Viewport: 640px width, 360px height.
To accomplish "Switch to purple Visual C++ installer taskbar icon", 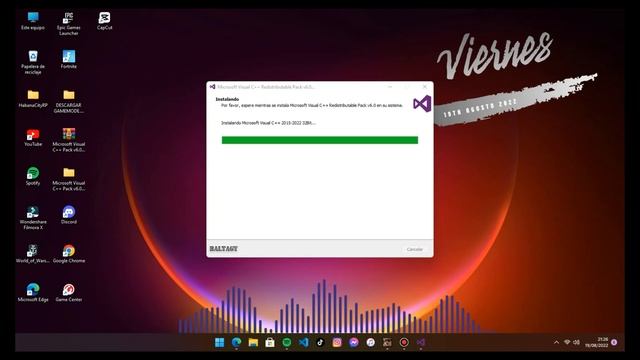I will pos(421,342).
